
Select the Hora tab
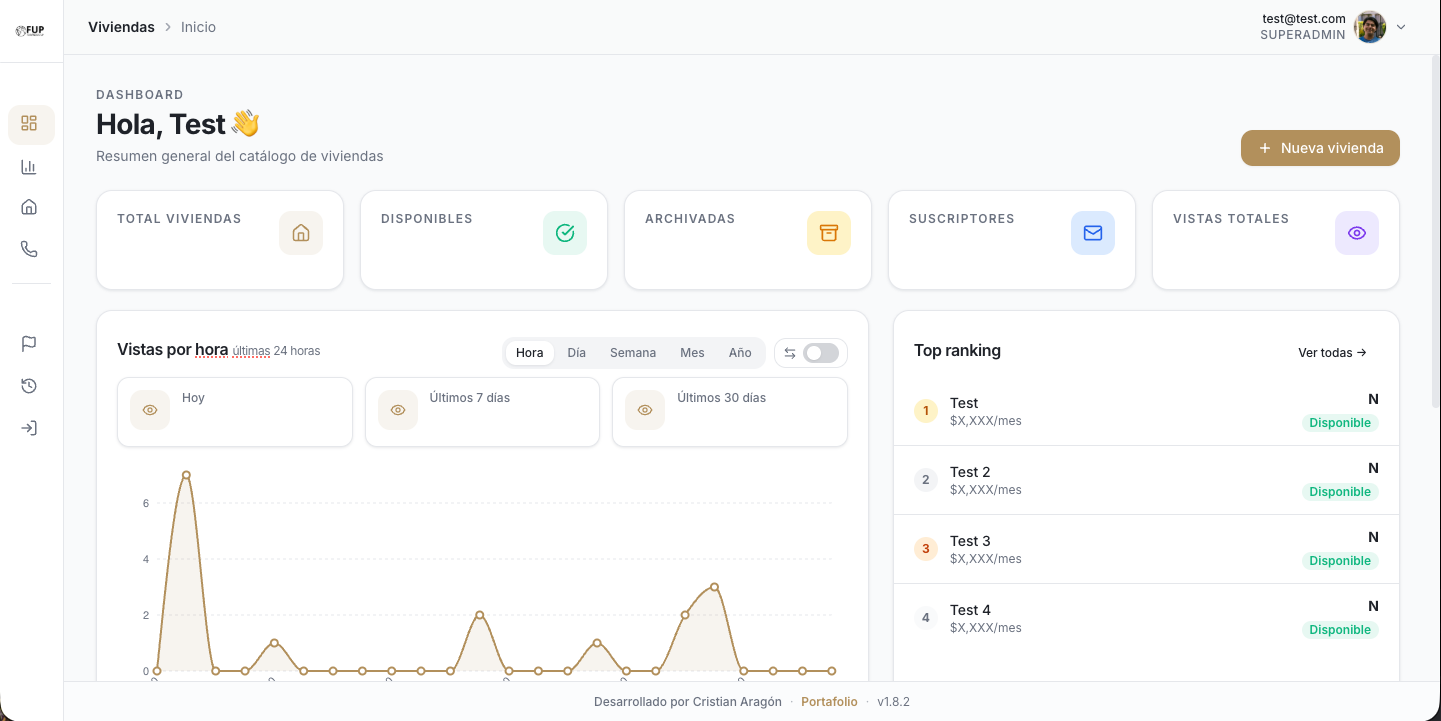pos(530,353)
